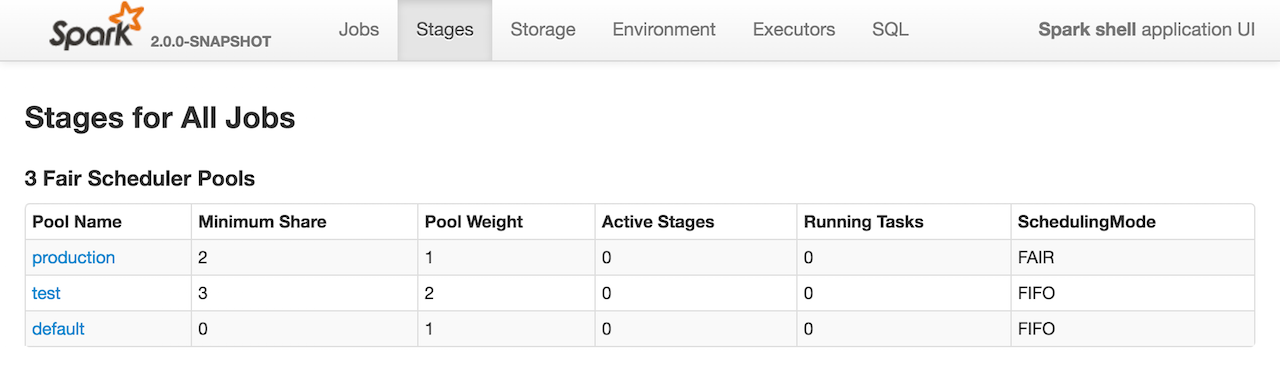Switch to the Storage tab
1280x373 pixels.
point(543,29)
